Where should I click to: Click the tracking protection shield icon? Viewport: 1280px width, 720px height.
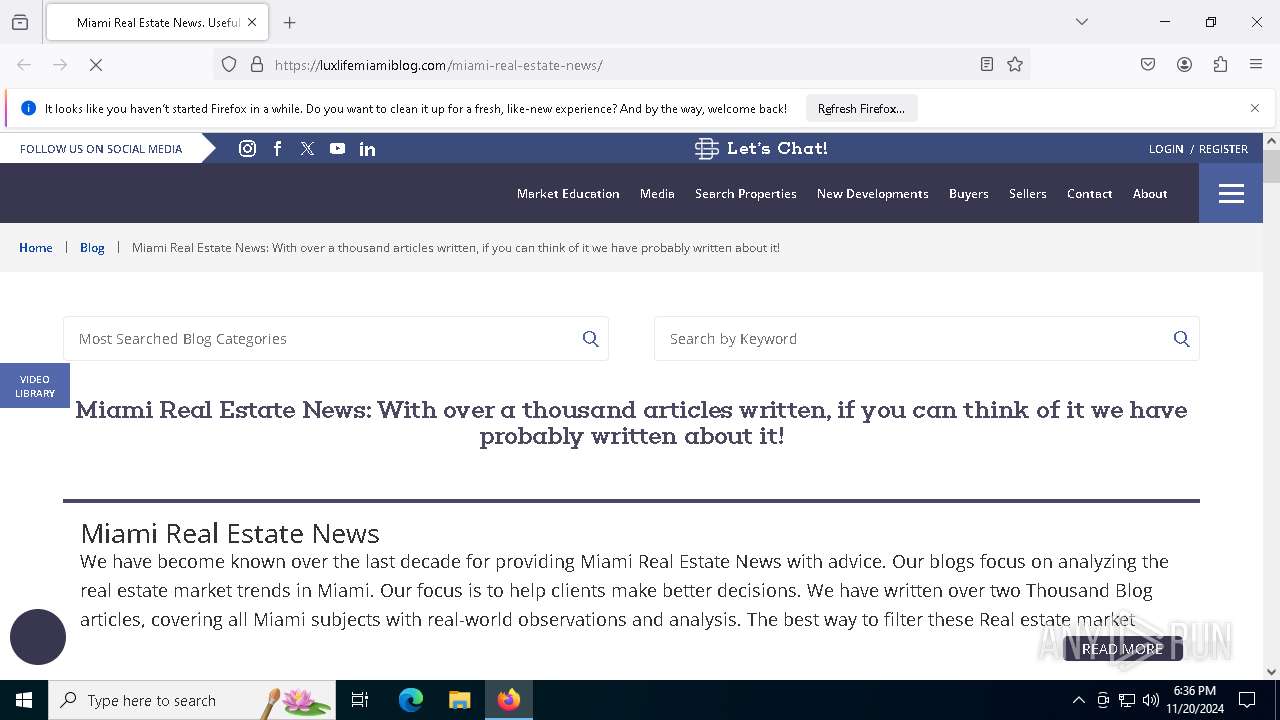click(229, 65)
